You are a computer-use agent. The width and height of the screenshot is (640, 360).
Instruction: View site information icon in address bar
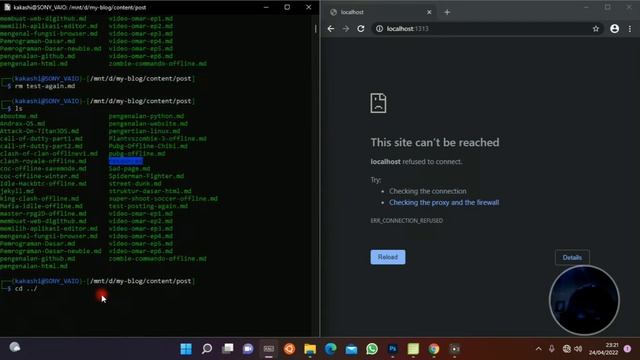click(379, 29)
